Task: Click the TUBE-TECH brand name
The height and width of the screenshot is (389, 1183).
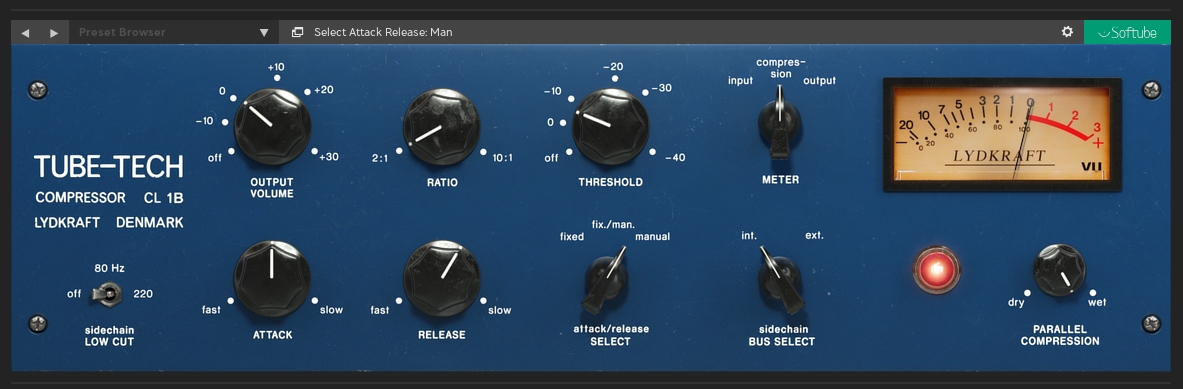Action: coord(109,167)
